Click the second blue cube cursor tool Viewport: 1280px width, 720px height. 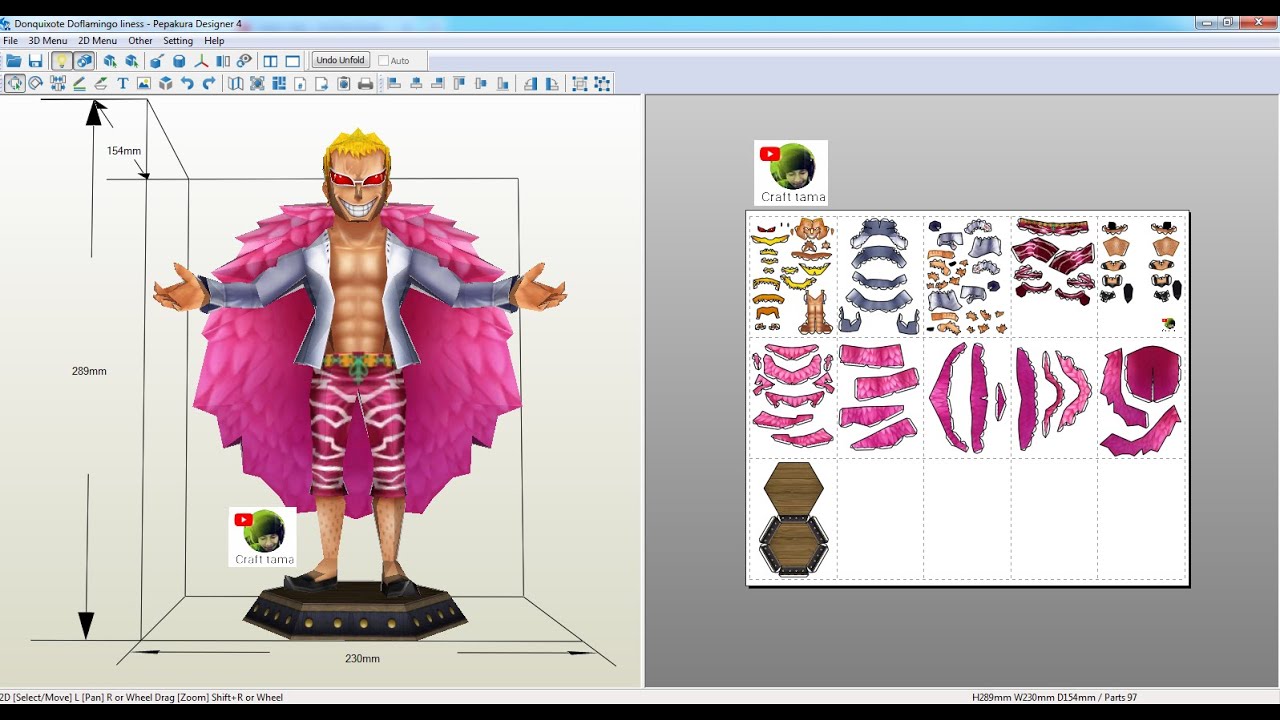pyautogui.click(x=132, y=60)
